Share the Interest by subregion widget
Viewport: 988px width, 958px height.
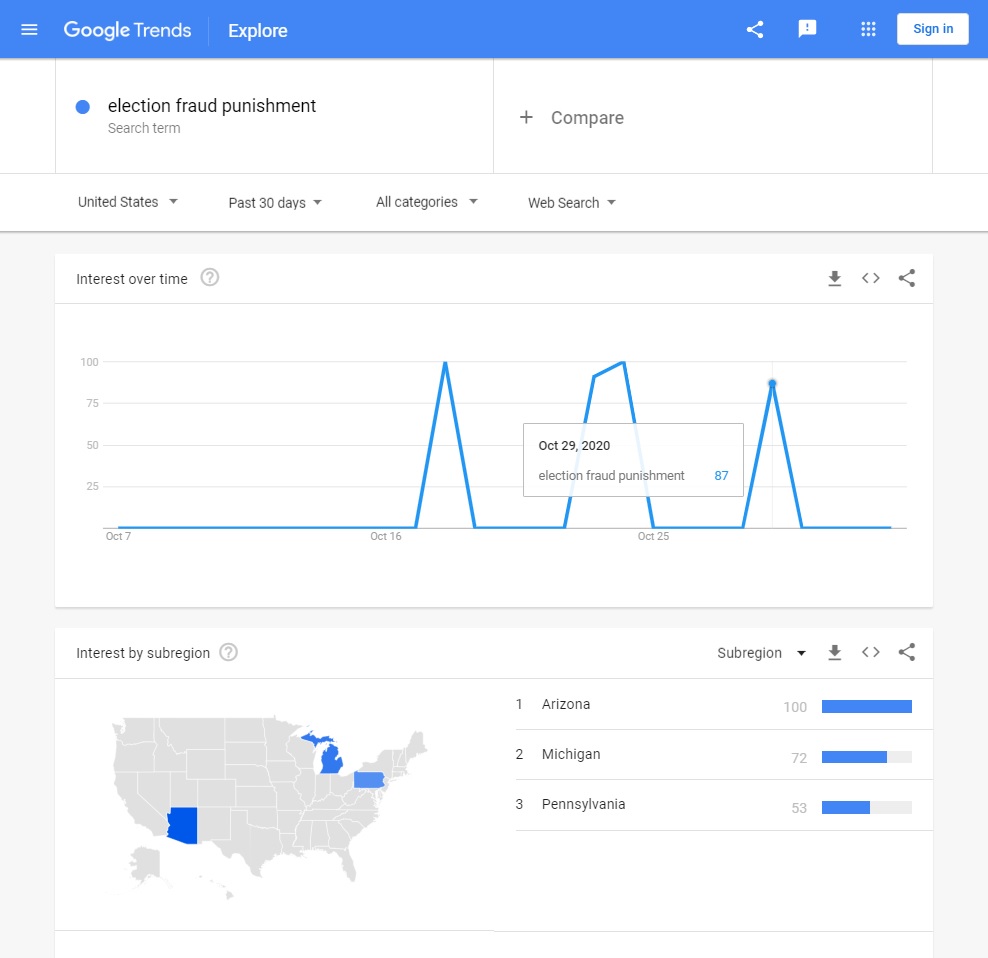[x=906, y=652]
